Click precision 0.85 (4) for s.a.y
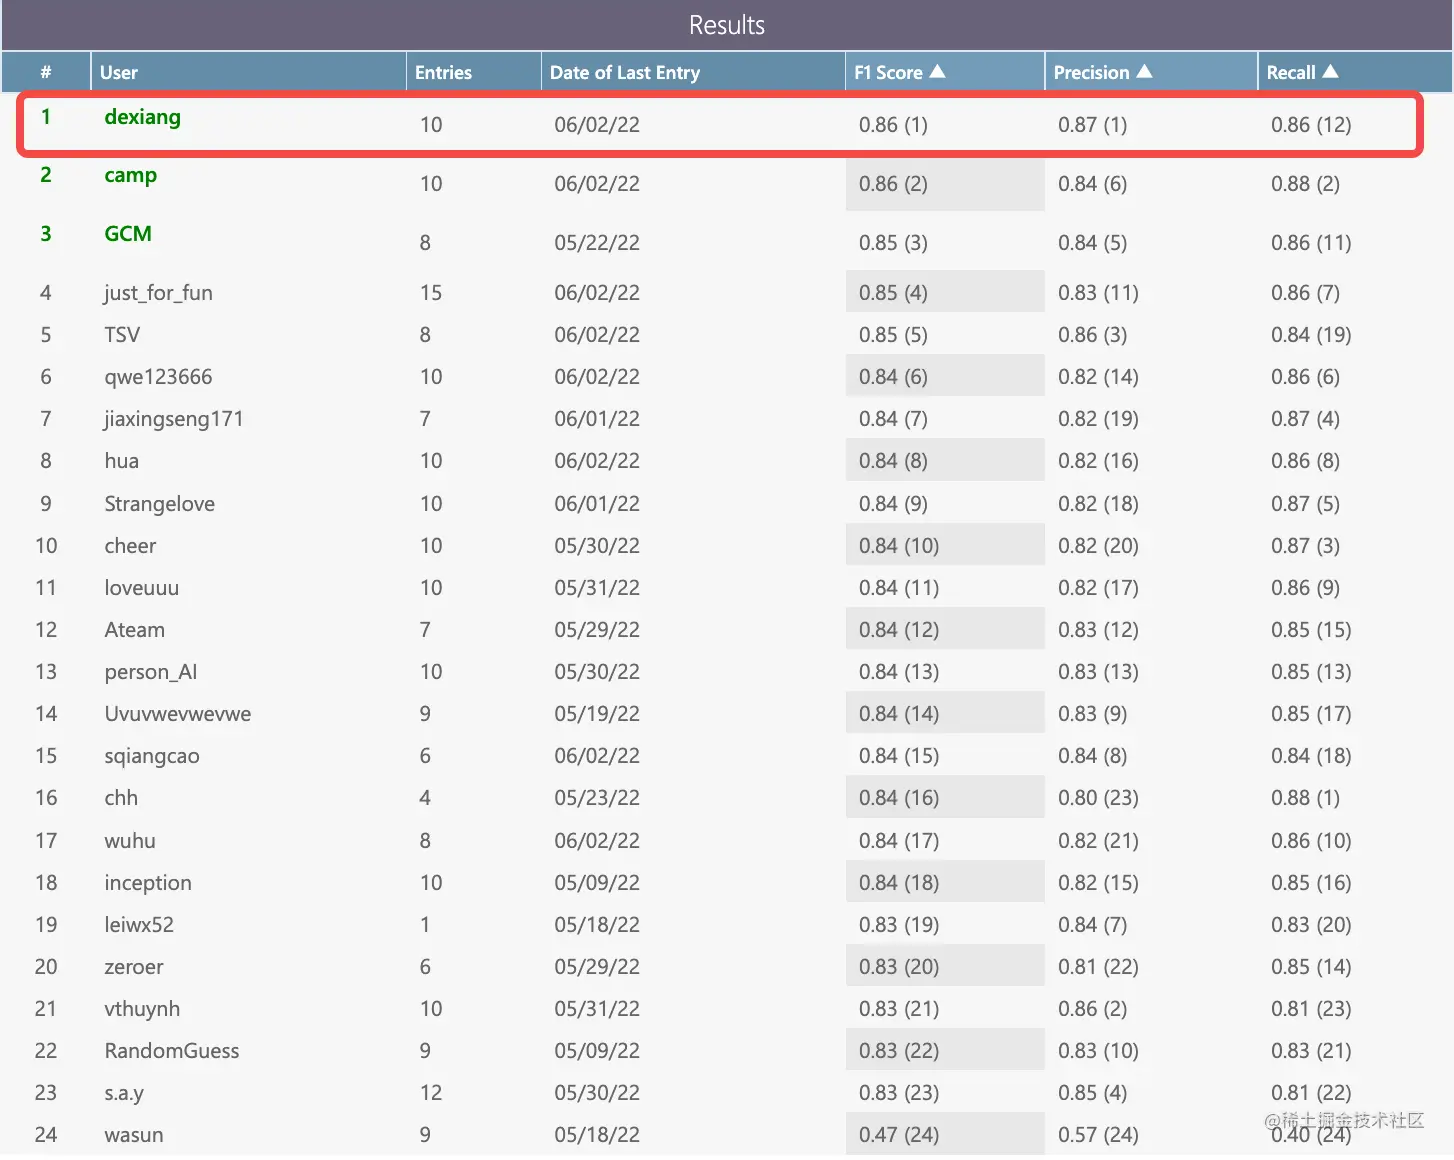Screen dimensions: 1454x1160 coord(1093,1092)
